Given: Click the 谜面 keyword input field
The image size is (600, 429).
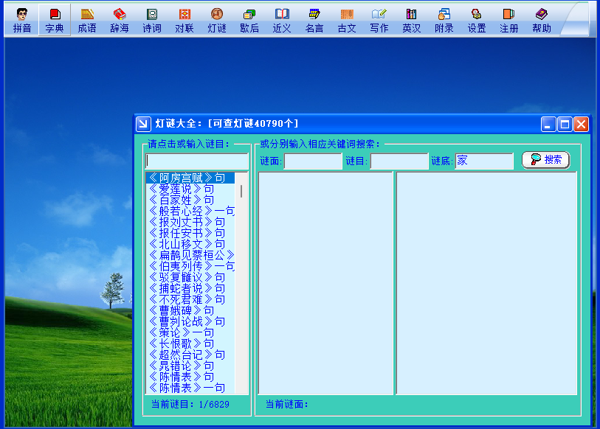Looking at the screenshot, I should [x=313, y=161].
